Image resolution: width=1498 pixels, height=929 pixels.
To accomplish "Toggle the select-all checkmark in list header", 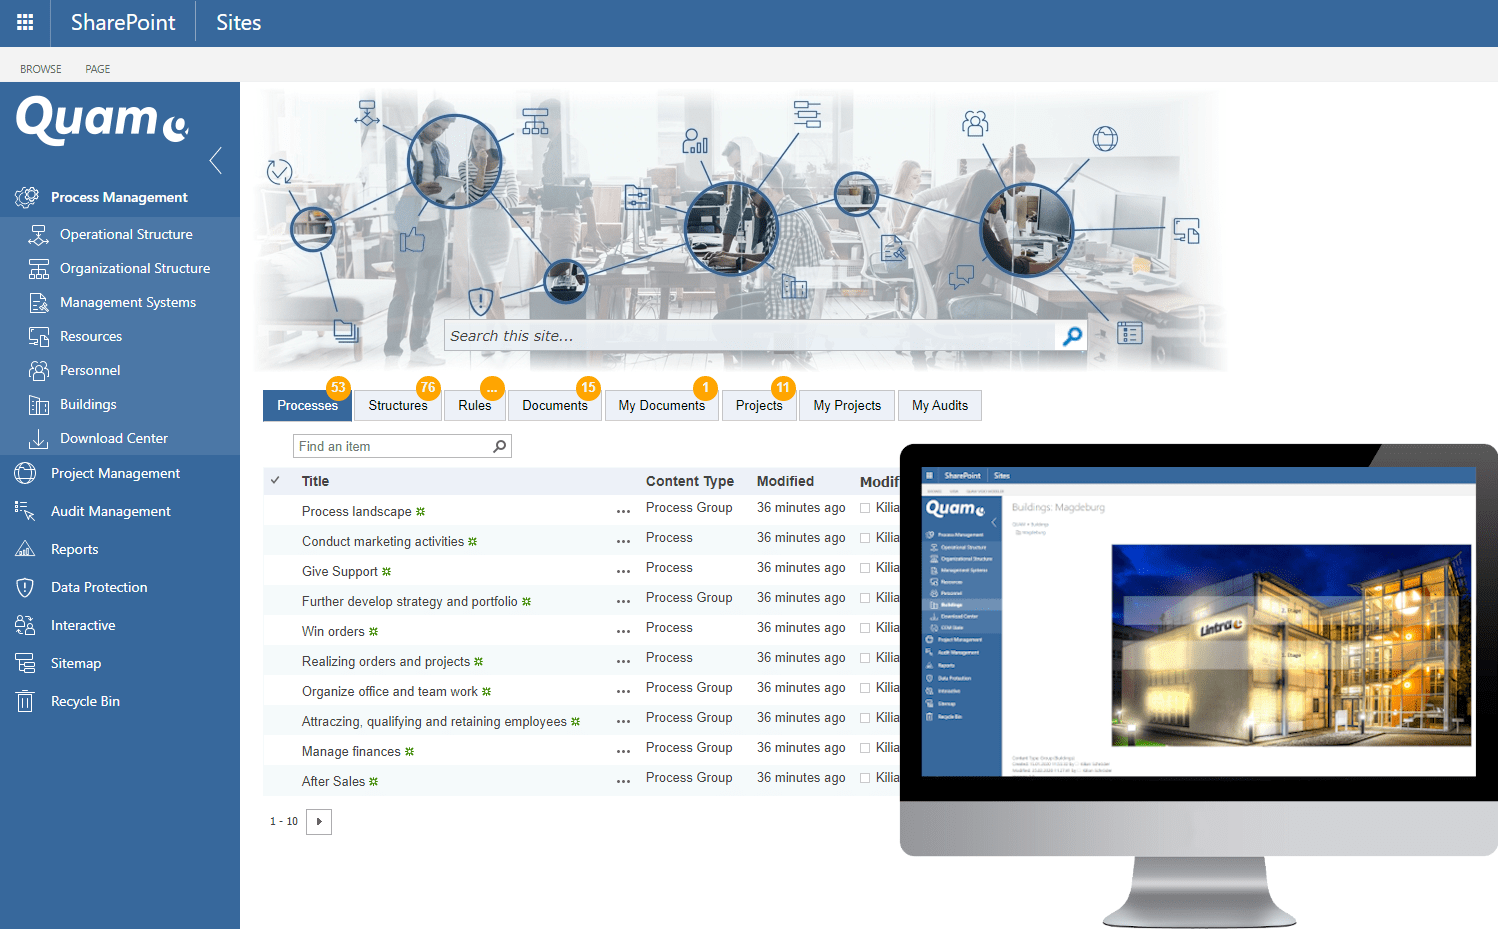I will coord(275,481).
